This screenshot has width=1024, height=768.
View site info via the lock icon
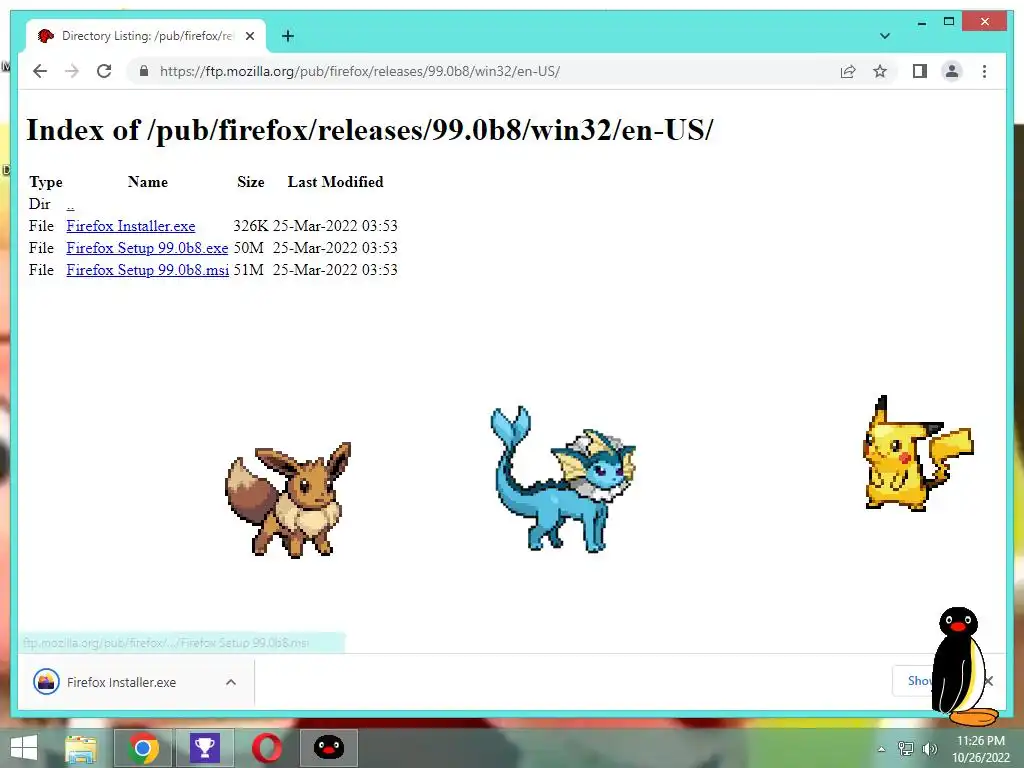[x=144, y=71]
